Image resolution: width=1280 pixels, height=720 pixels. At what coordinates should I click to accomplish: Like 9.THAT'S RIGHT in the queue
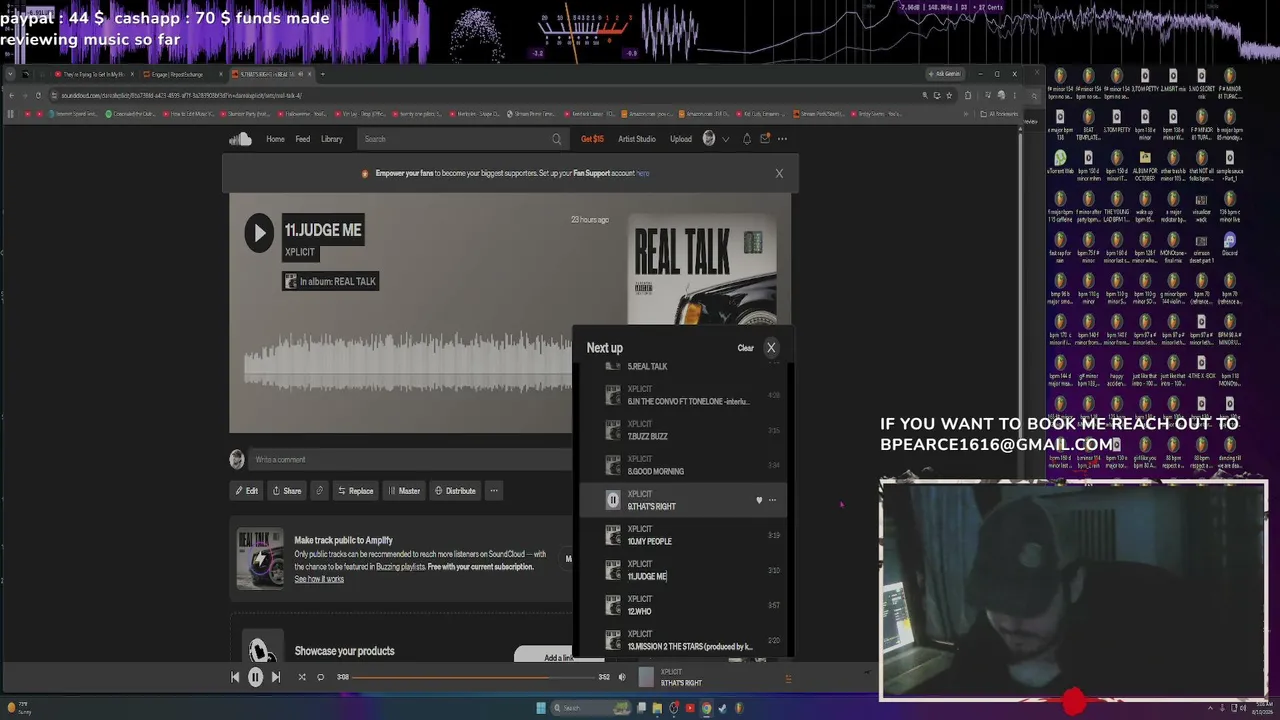point(759,500)
